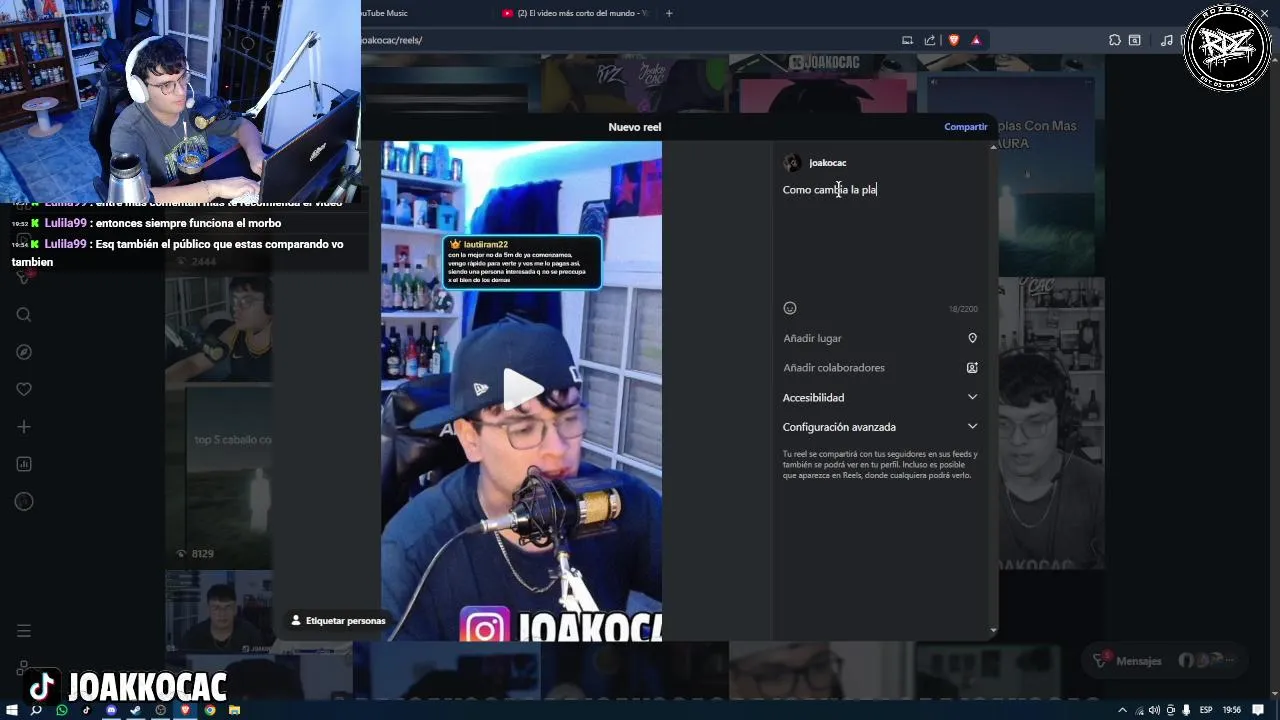Open media control music note icon
This screenshot has height=720, width=1280.
coord(1167,40)
